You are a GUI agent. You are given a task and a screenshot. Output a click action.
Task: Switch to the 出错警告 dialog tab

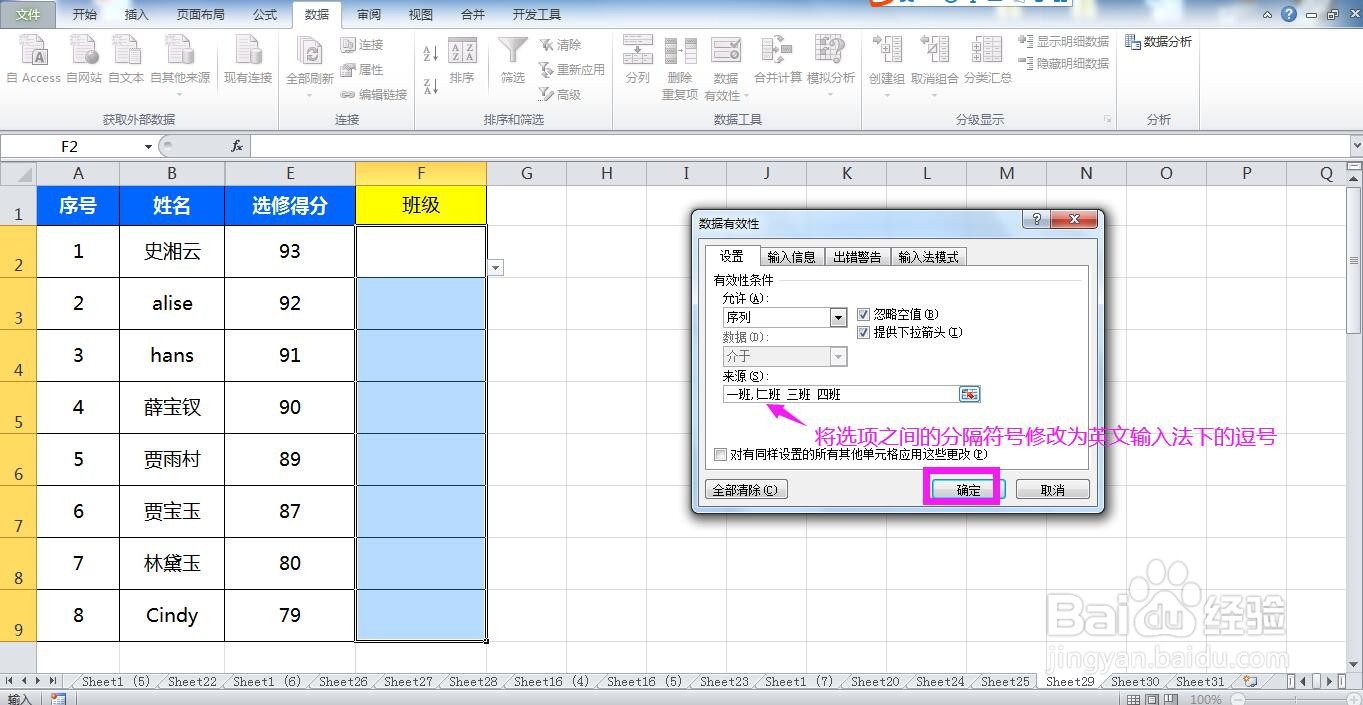(857, 257)
